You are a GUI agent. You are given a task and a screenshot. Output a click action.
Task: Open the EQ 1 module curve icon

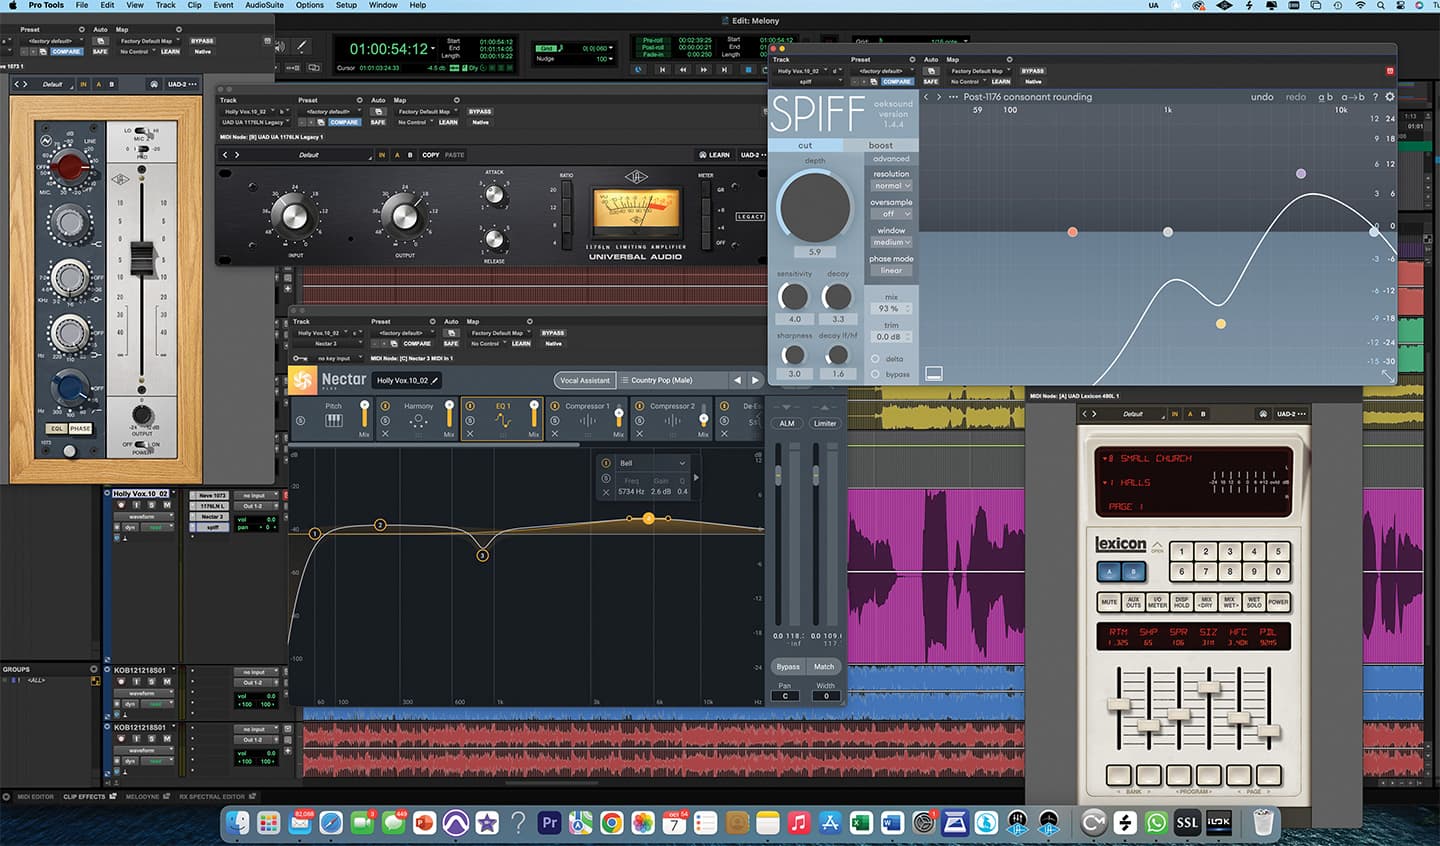(x=503, y=421)
